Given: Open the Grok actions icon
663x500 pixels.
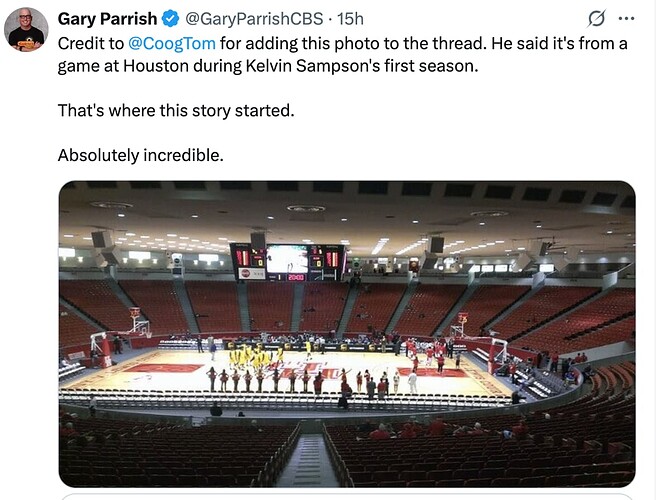Looking at the screenshot, I should [x=597, y=19].
